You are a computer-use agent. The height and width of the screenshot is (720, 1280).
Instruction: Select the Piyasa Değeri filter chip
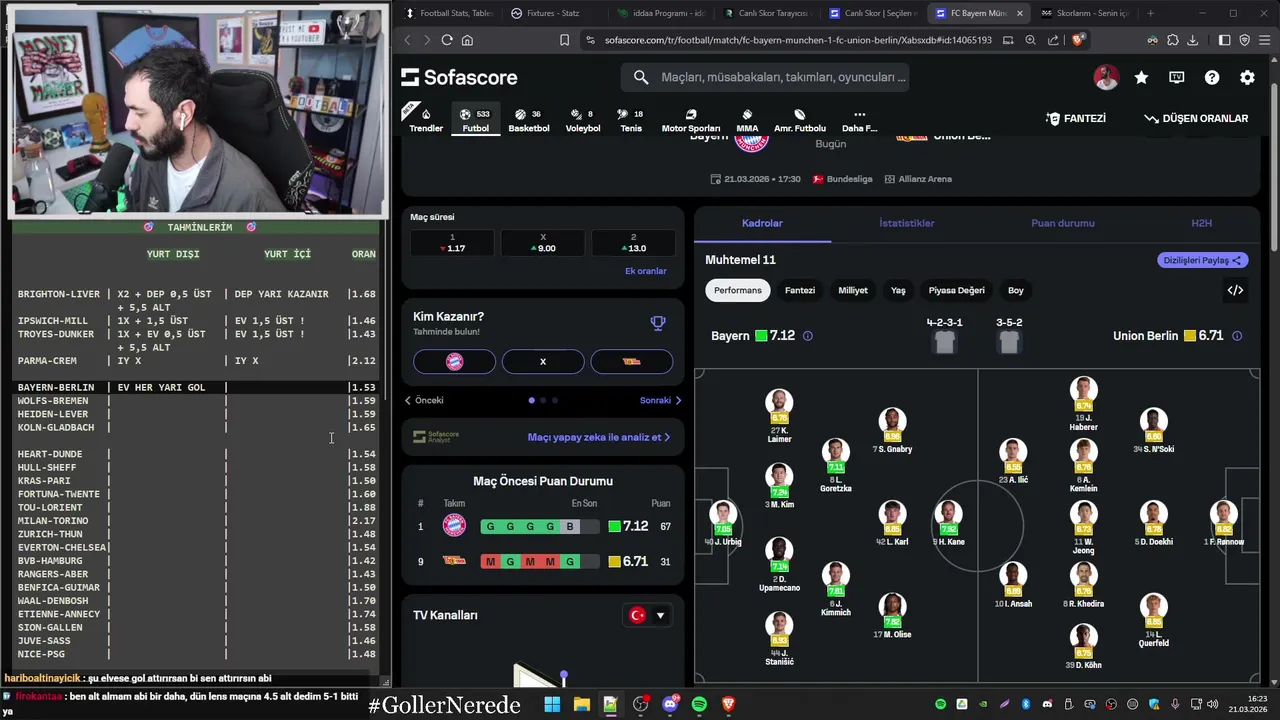[x=957, y=290]
